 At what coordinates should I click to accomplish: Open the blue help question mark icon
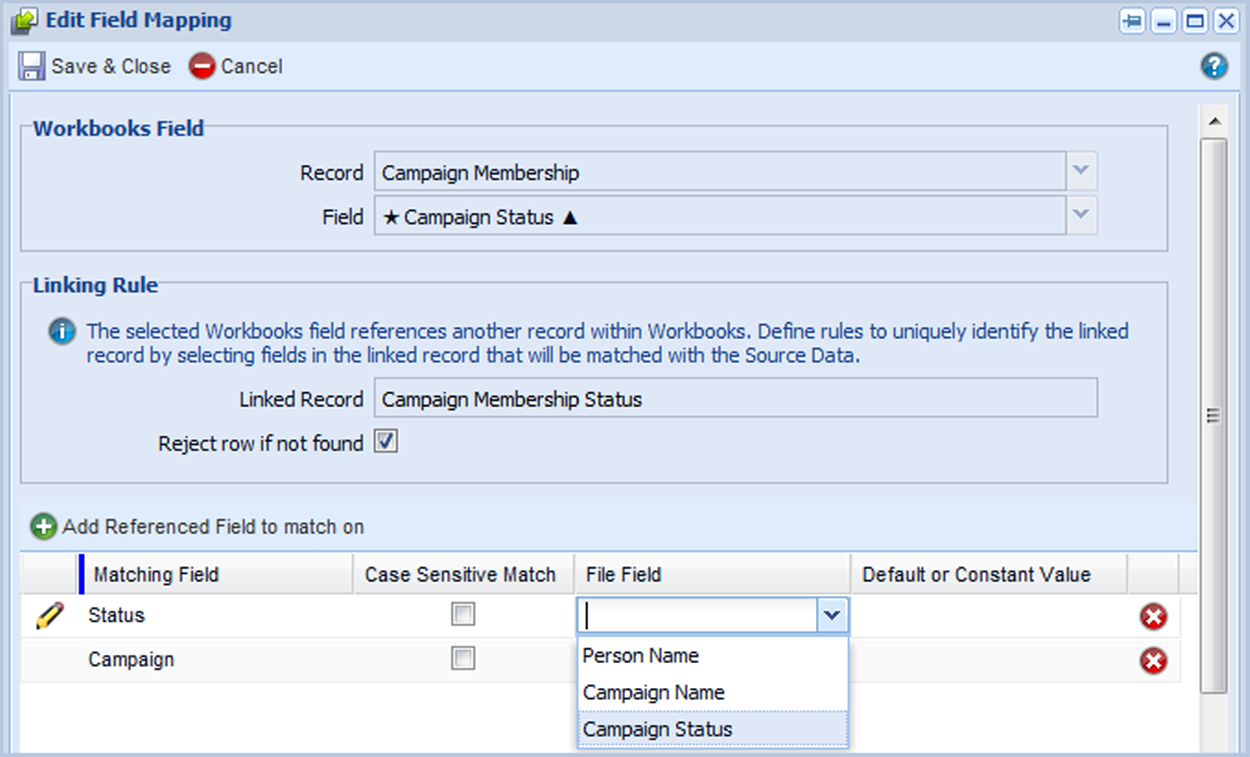pos(1214,66)
